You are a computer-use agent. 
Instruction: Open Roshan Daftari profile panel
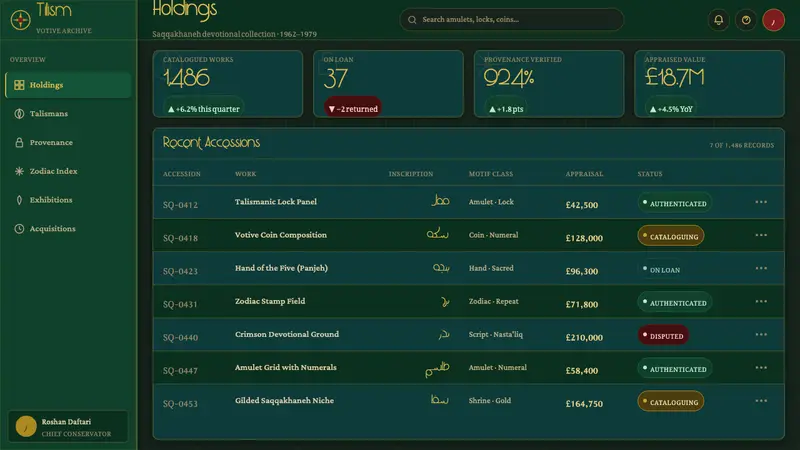point(68,427)
